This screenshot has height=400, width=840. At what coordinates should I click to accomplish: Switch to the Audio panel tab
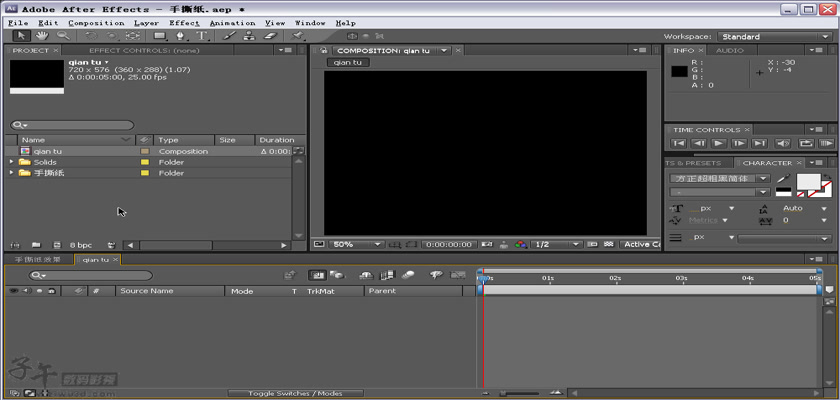730,50
